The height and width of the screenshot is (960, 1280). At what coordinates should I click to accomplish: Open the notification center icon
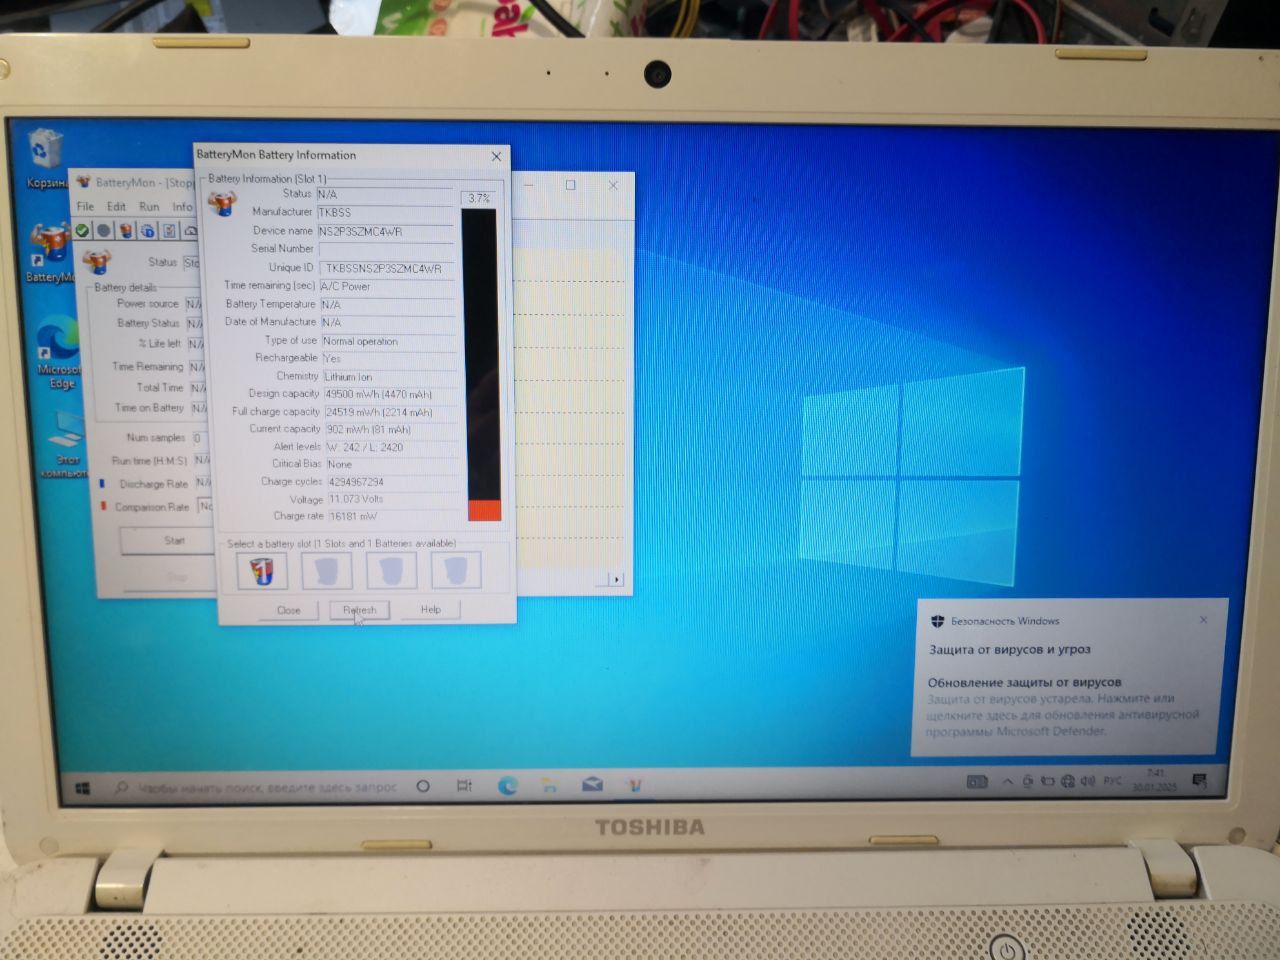[1200, 780]
